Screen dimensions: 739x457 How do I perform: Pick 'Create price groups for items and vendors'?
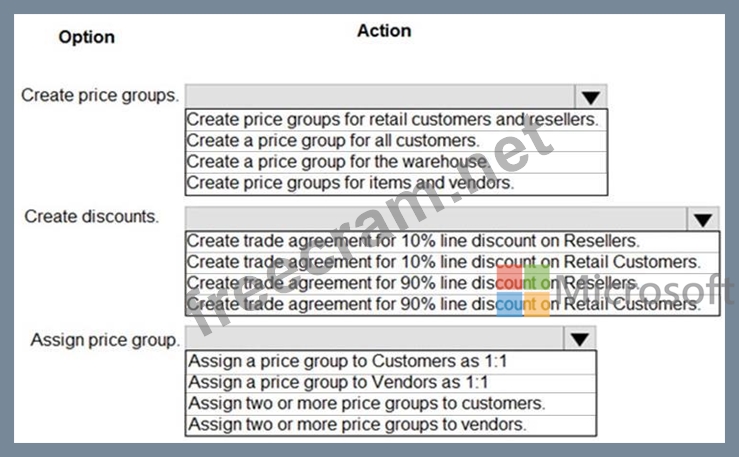click(350, 183)
